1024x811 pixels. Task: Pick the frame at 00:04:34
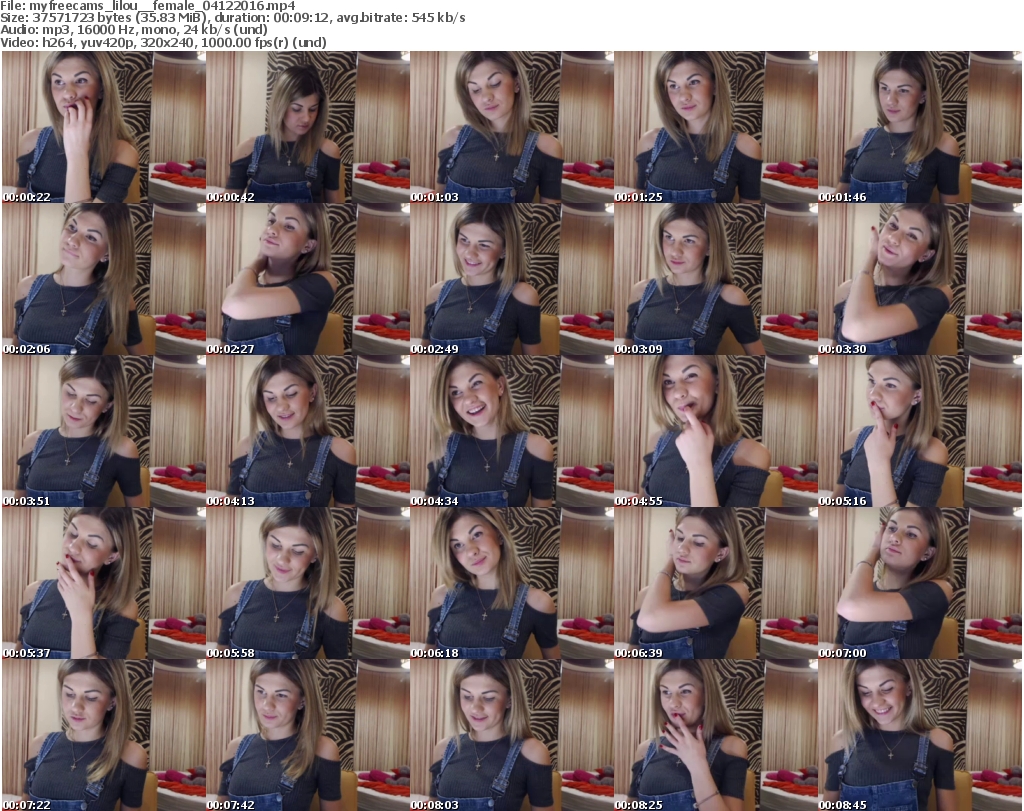coord(511,432)
